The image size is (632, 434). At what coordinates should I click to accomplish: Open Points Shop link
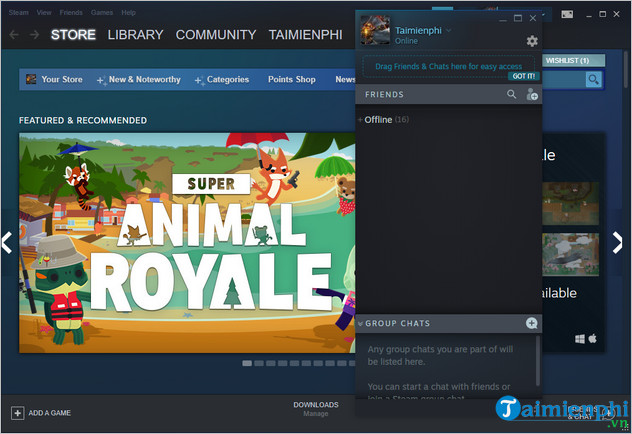(x=292, y=79)
